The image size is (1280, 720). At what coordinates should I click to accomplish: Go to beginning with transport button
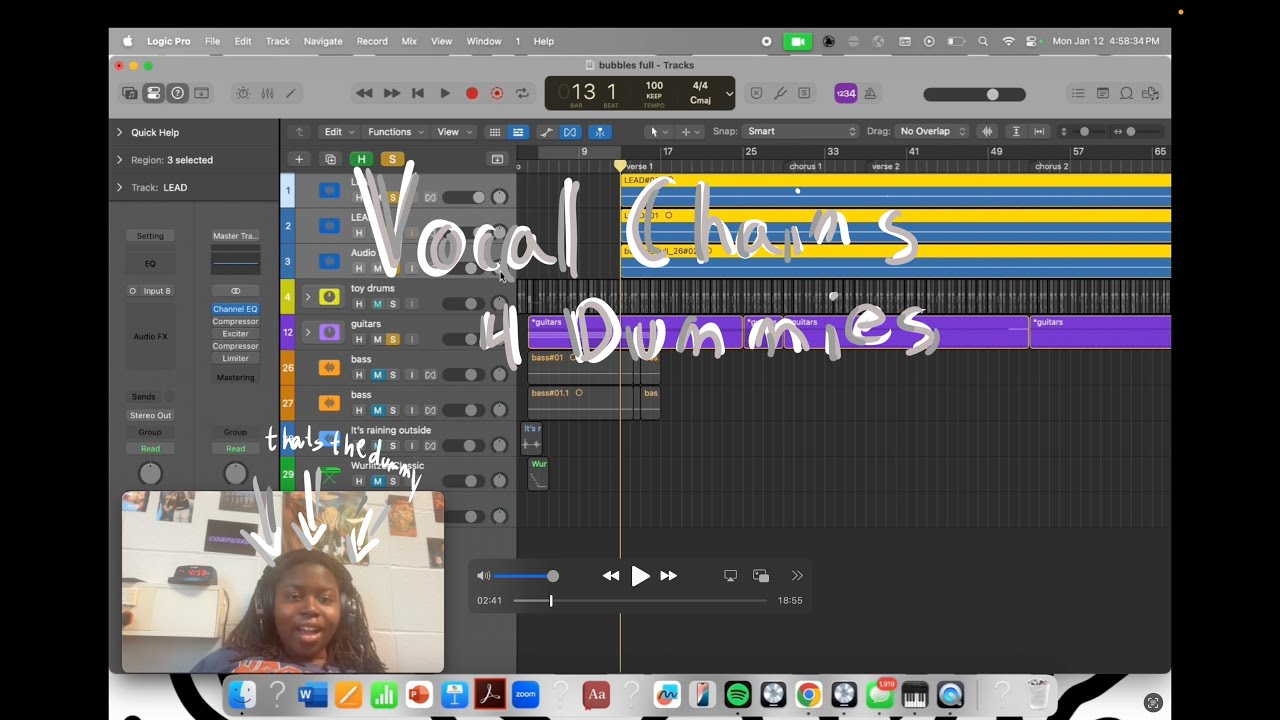click(418, 93)
